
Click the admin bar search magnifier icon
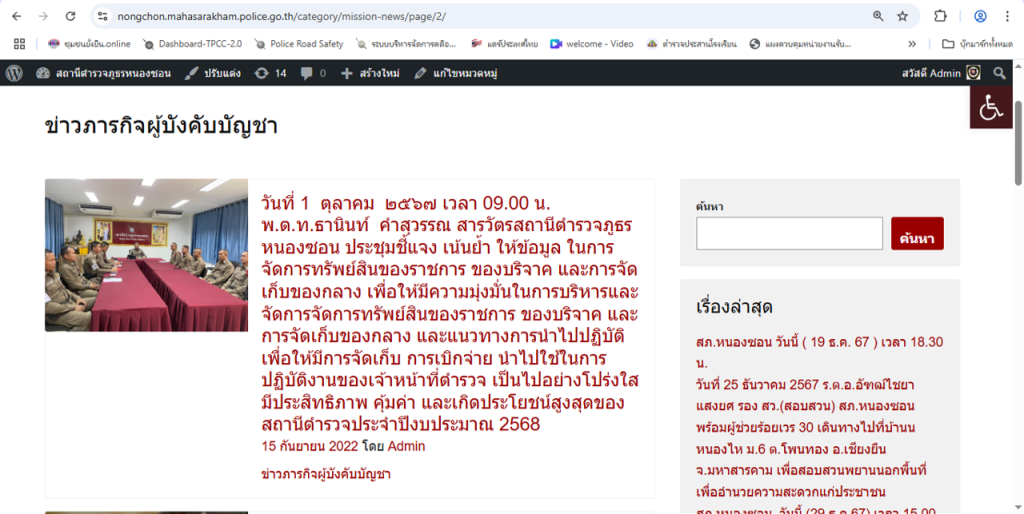(x=1000, y=73)
